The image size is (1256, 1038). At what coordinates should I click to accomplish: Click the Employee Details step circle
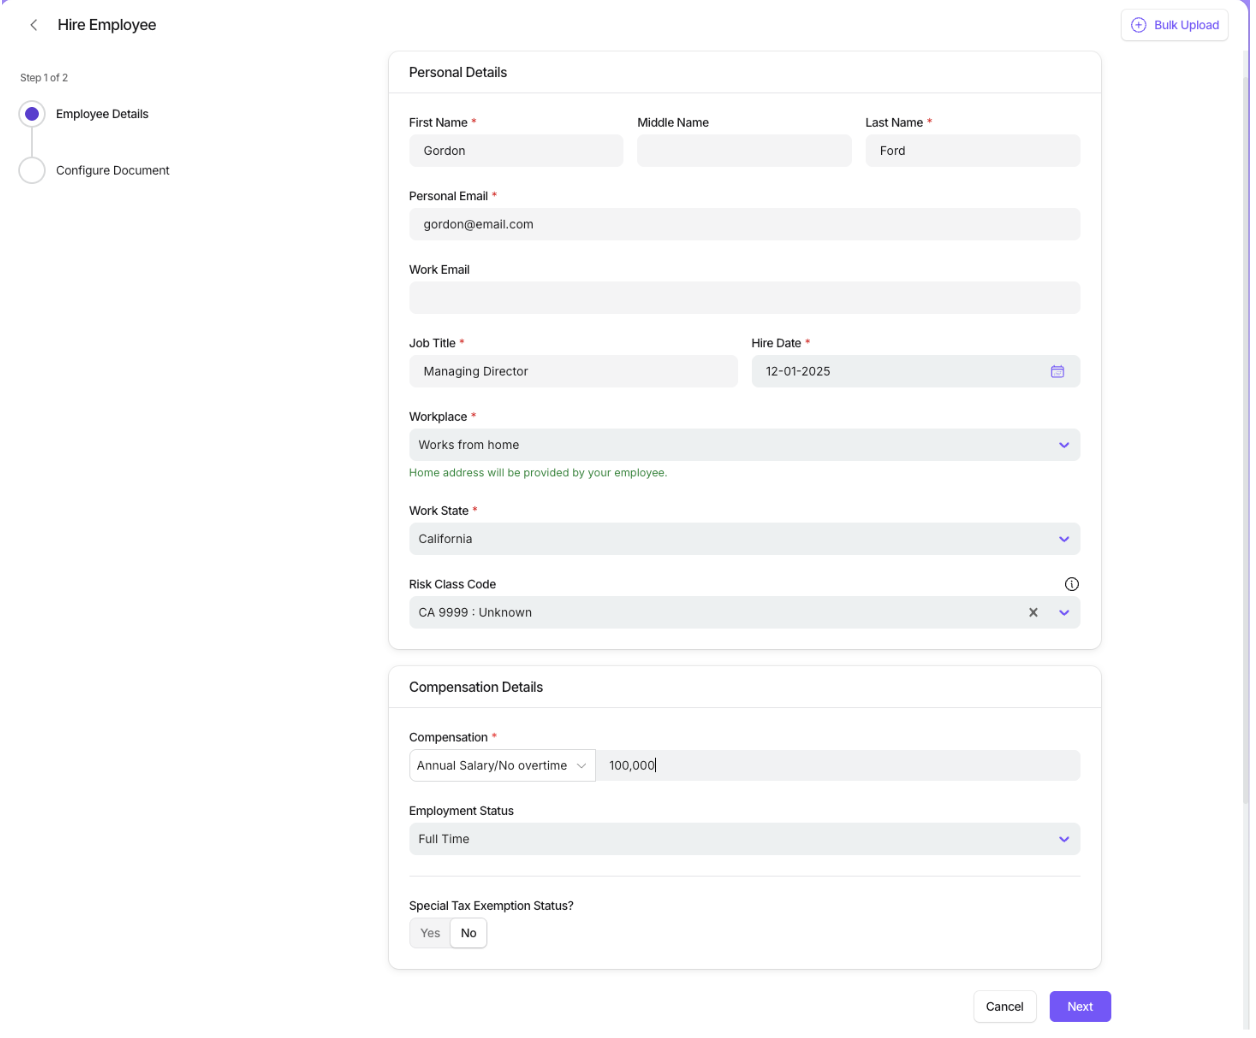pos(32,114)
